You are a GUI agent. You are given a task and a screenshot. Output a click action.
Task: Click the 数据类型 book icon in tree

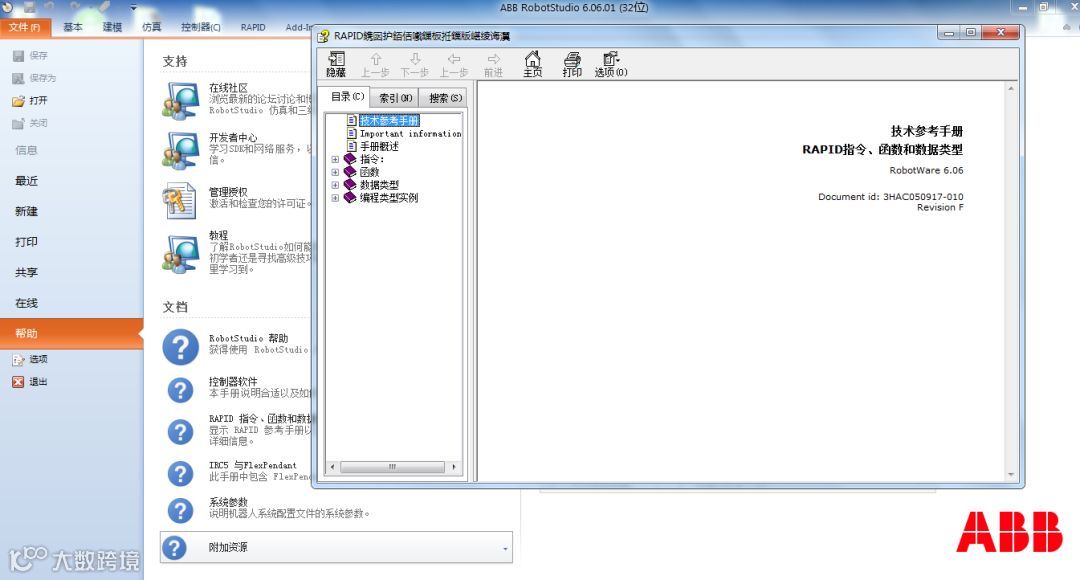(x=350, y=185)
